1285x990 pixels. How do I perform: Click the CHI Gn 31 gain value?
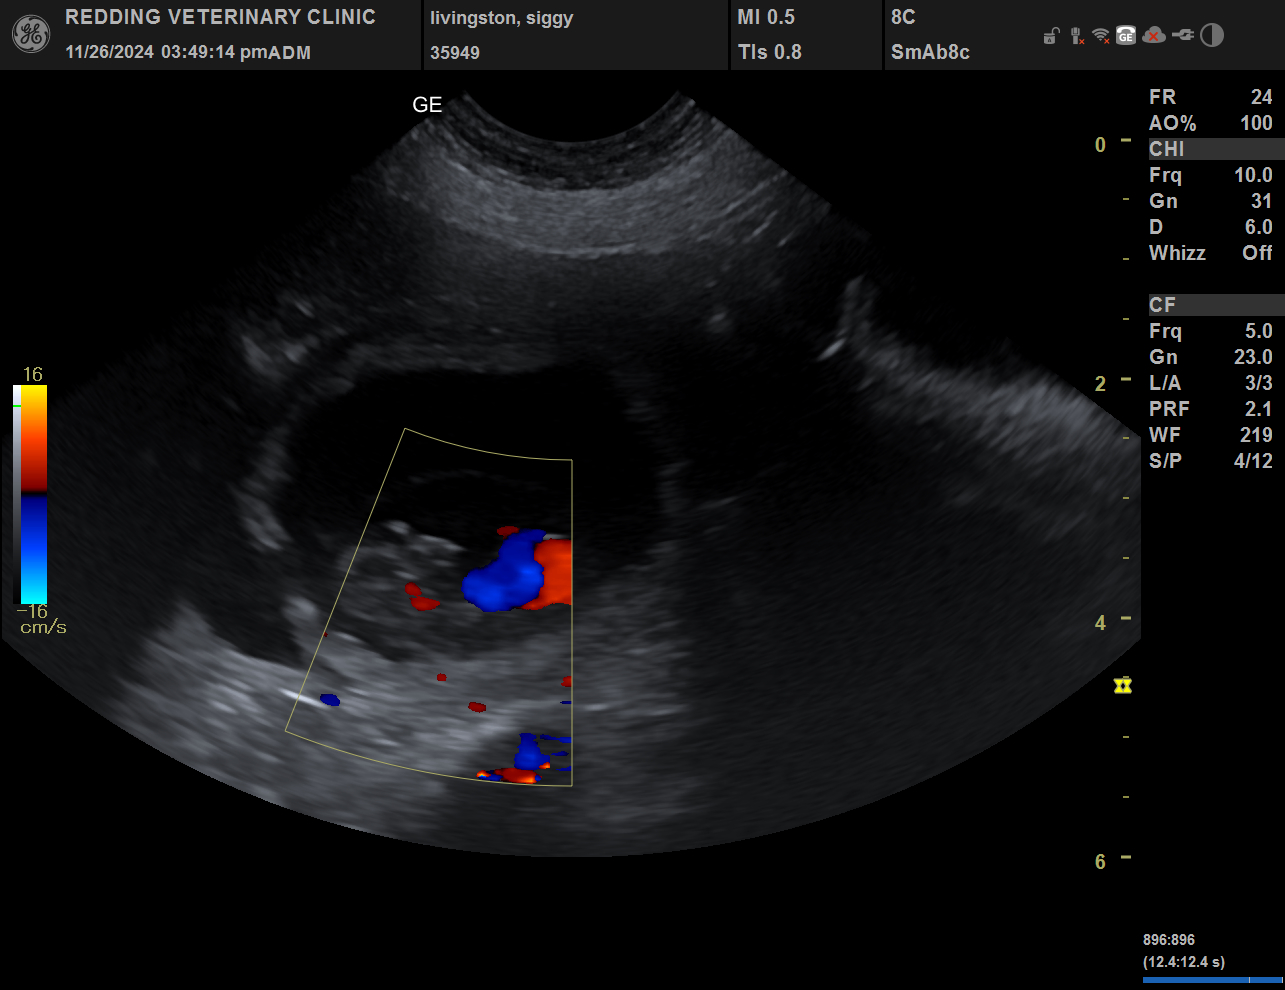click(x=1210, y=201)
